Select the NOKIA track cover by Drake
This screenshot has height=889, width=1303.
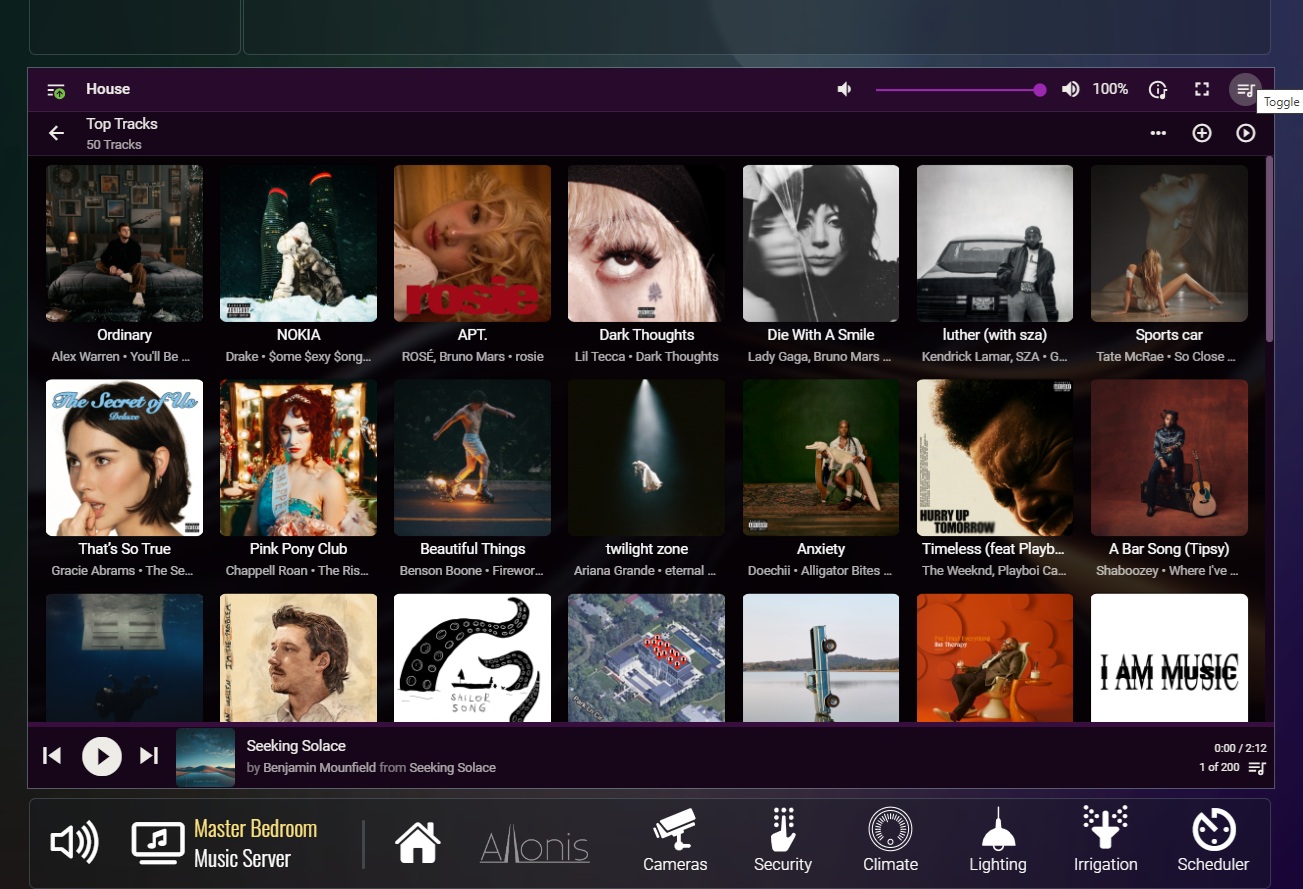coord(298,243)
